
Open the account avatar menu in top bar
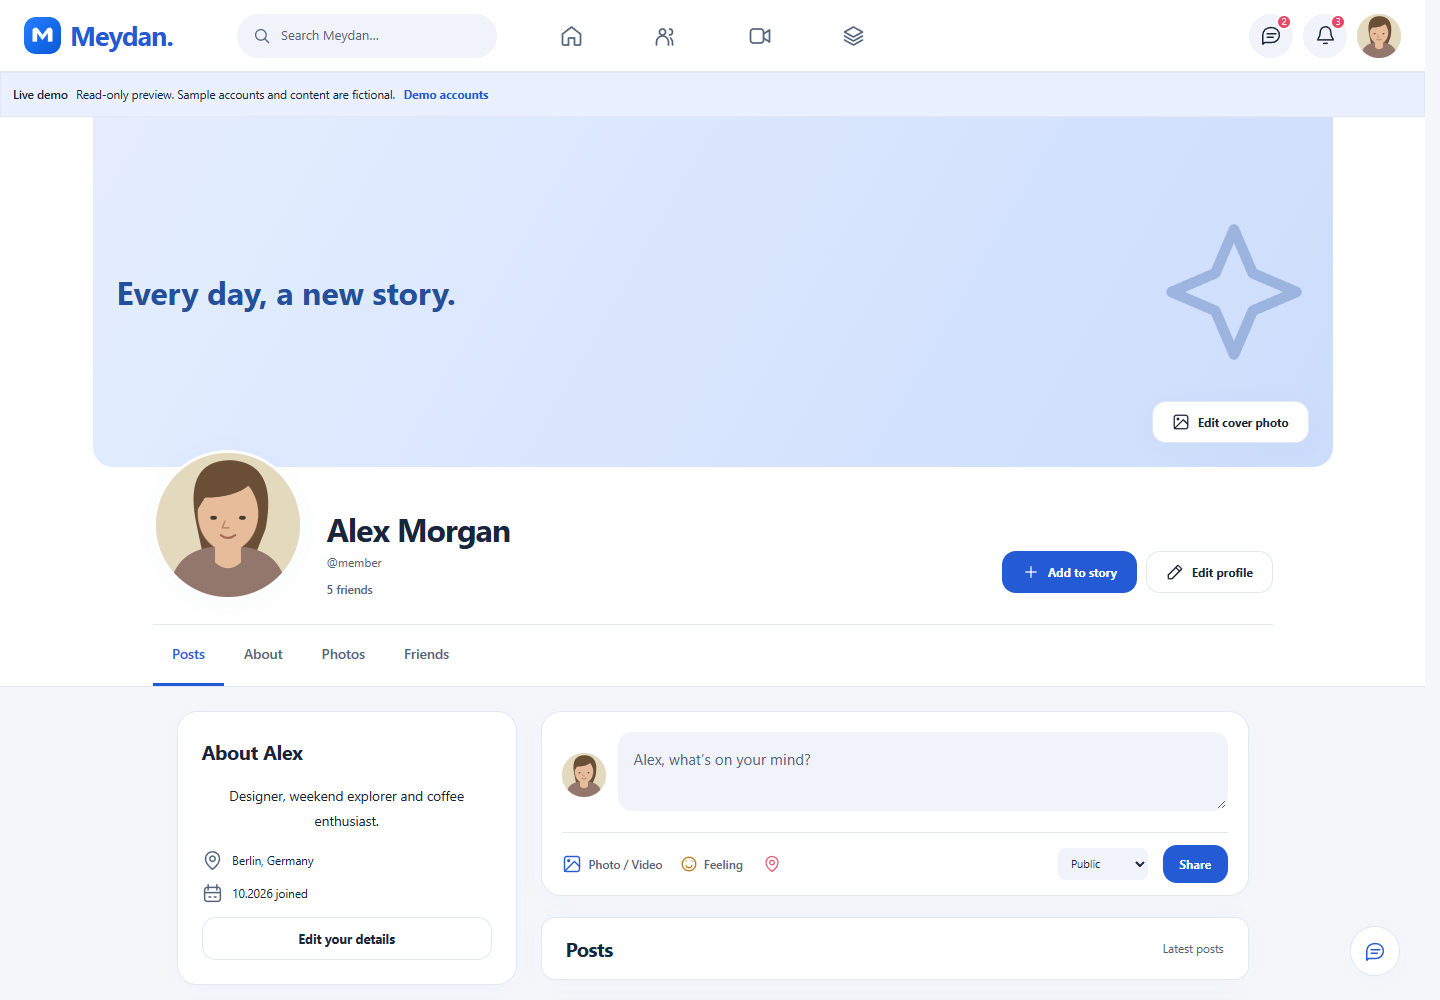(x=1379, y=36)
